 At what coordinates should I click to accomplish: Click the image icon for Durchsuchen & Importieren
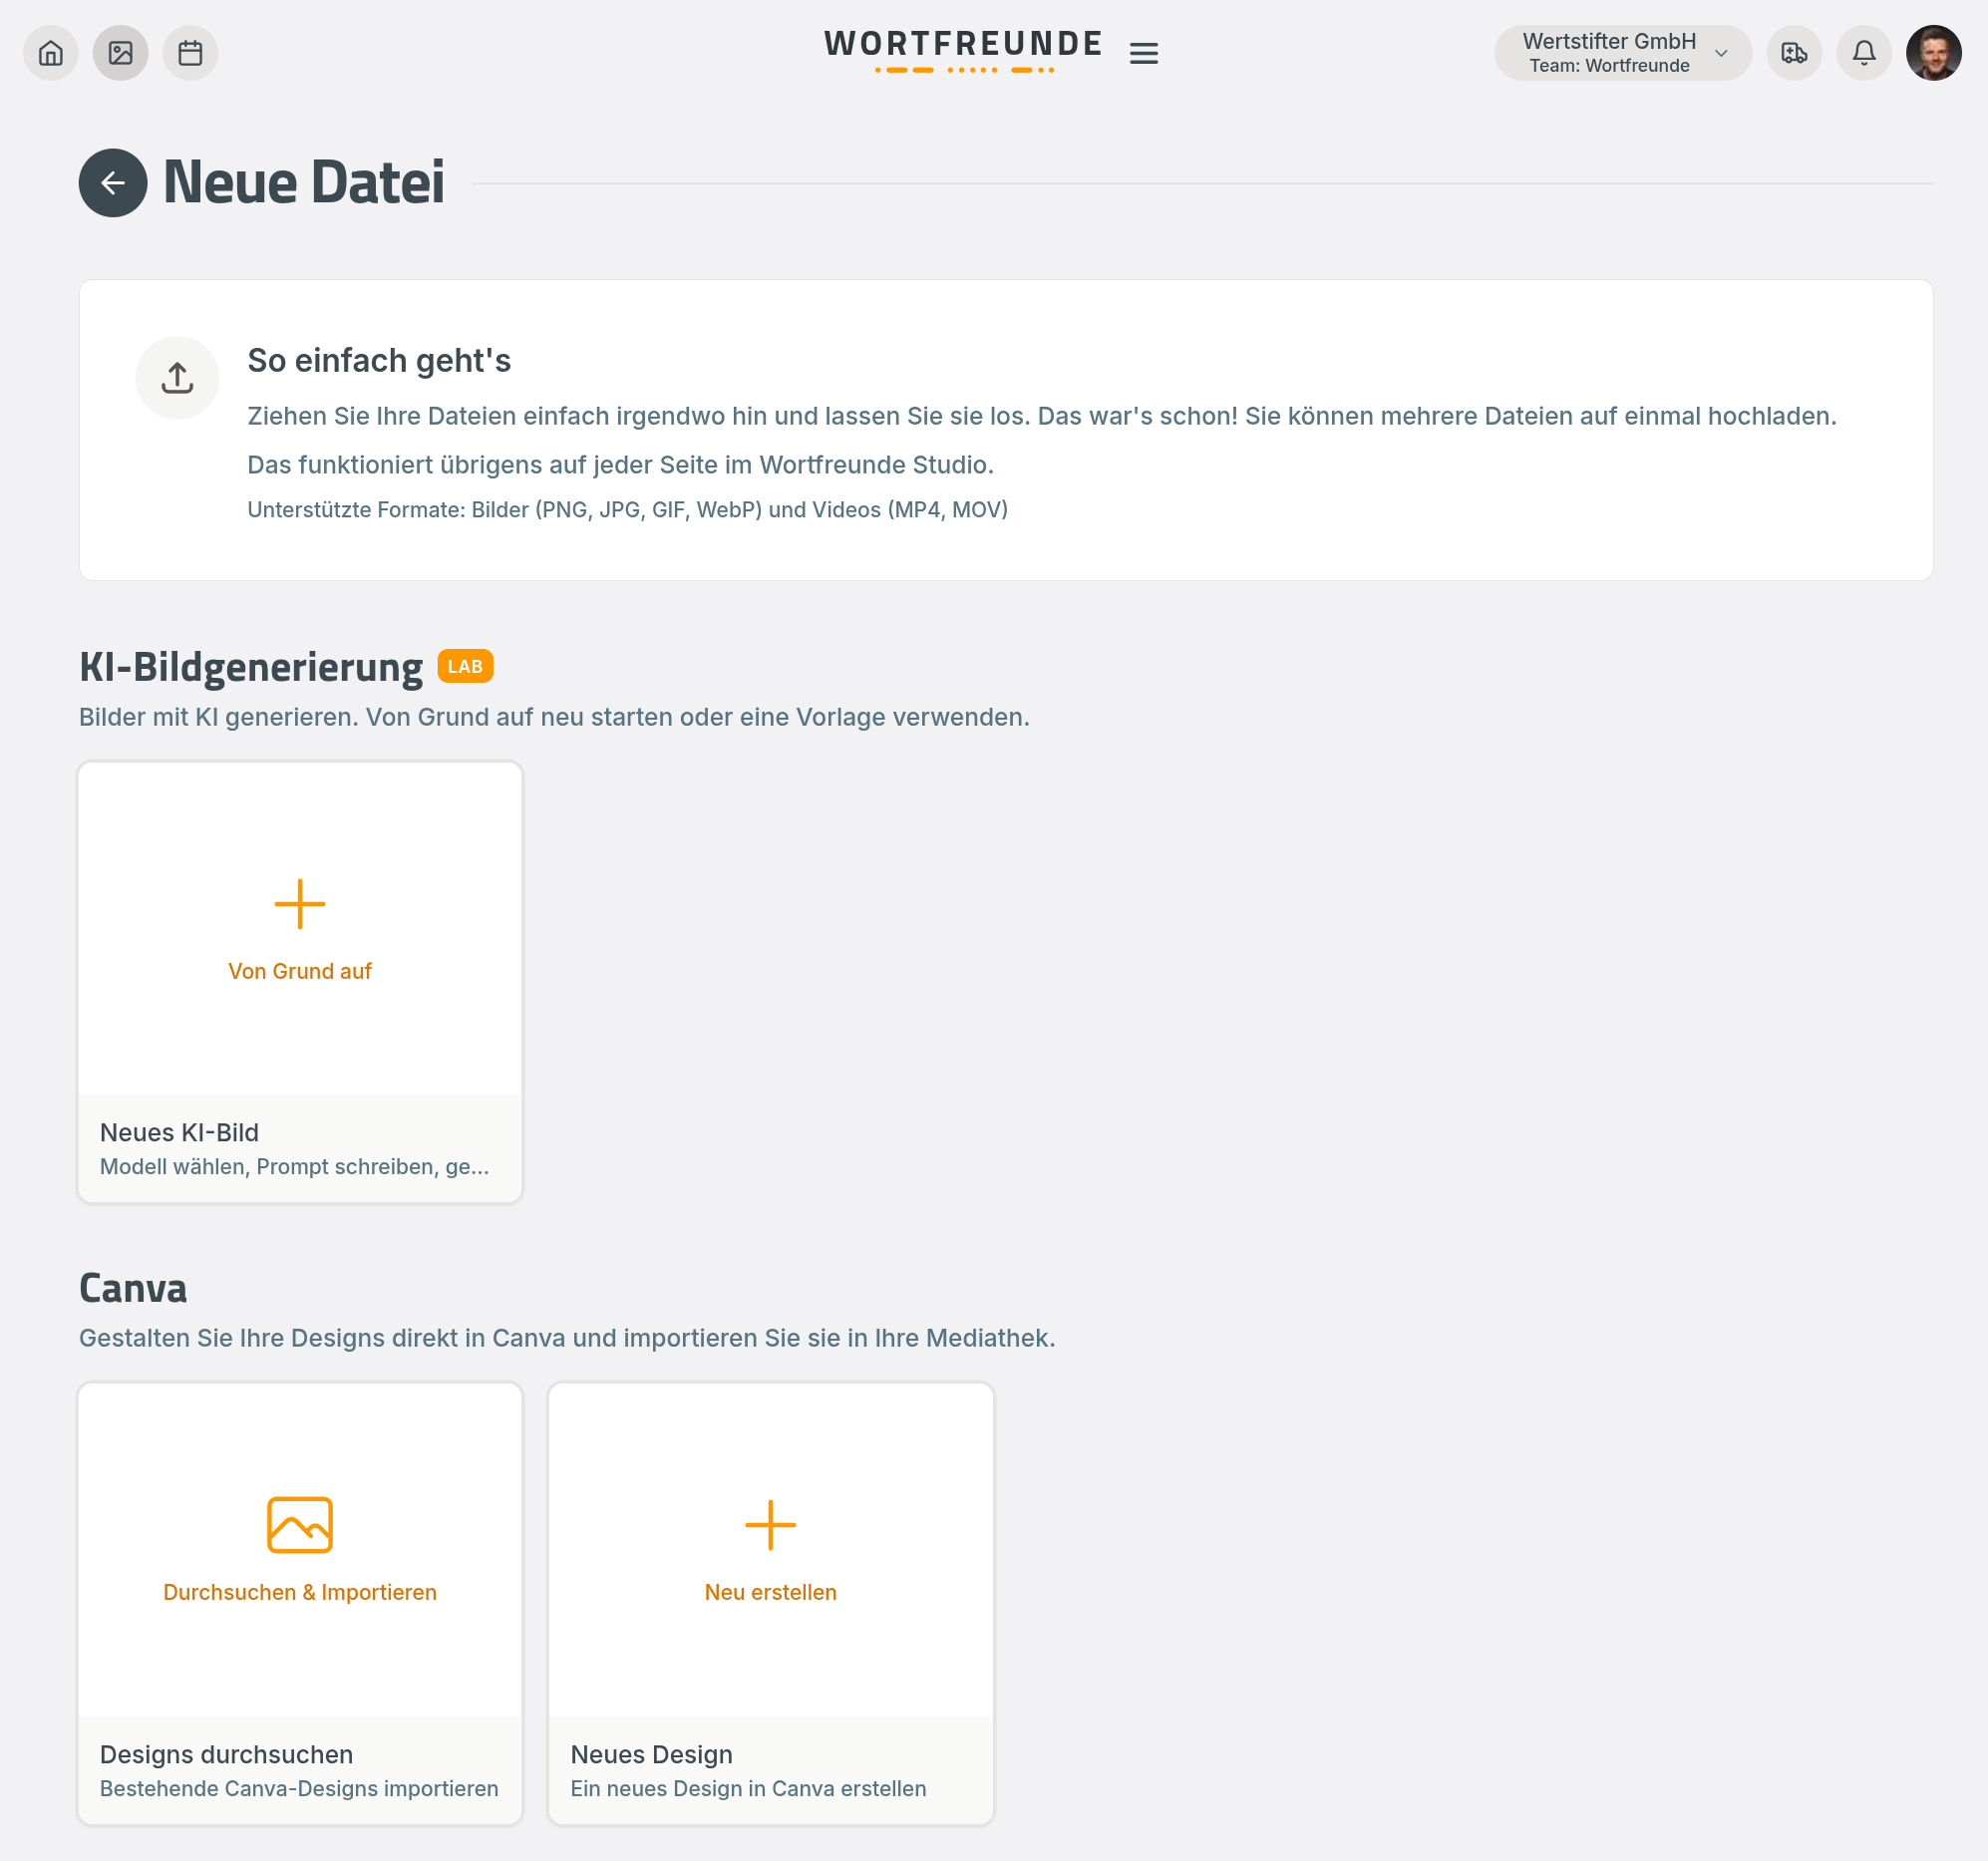tap(300, 1526)
